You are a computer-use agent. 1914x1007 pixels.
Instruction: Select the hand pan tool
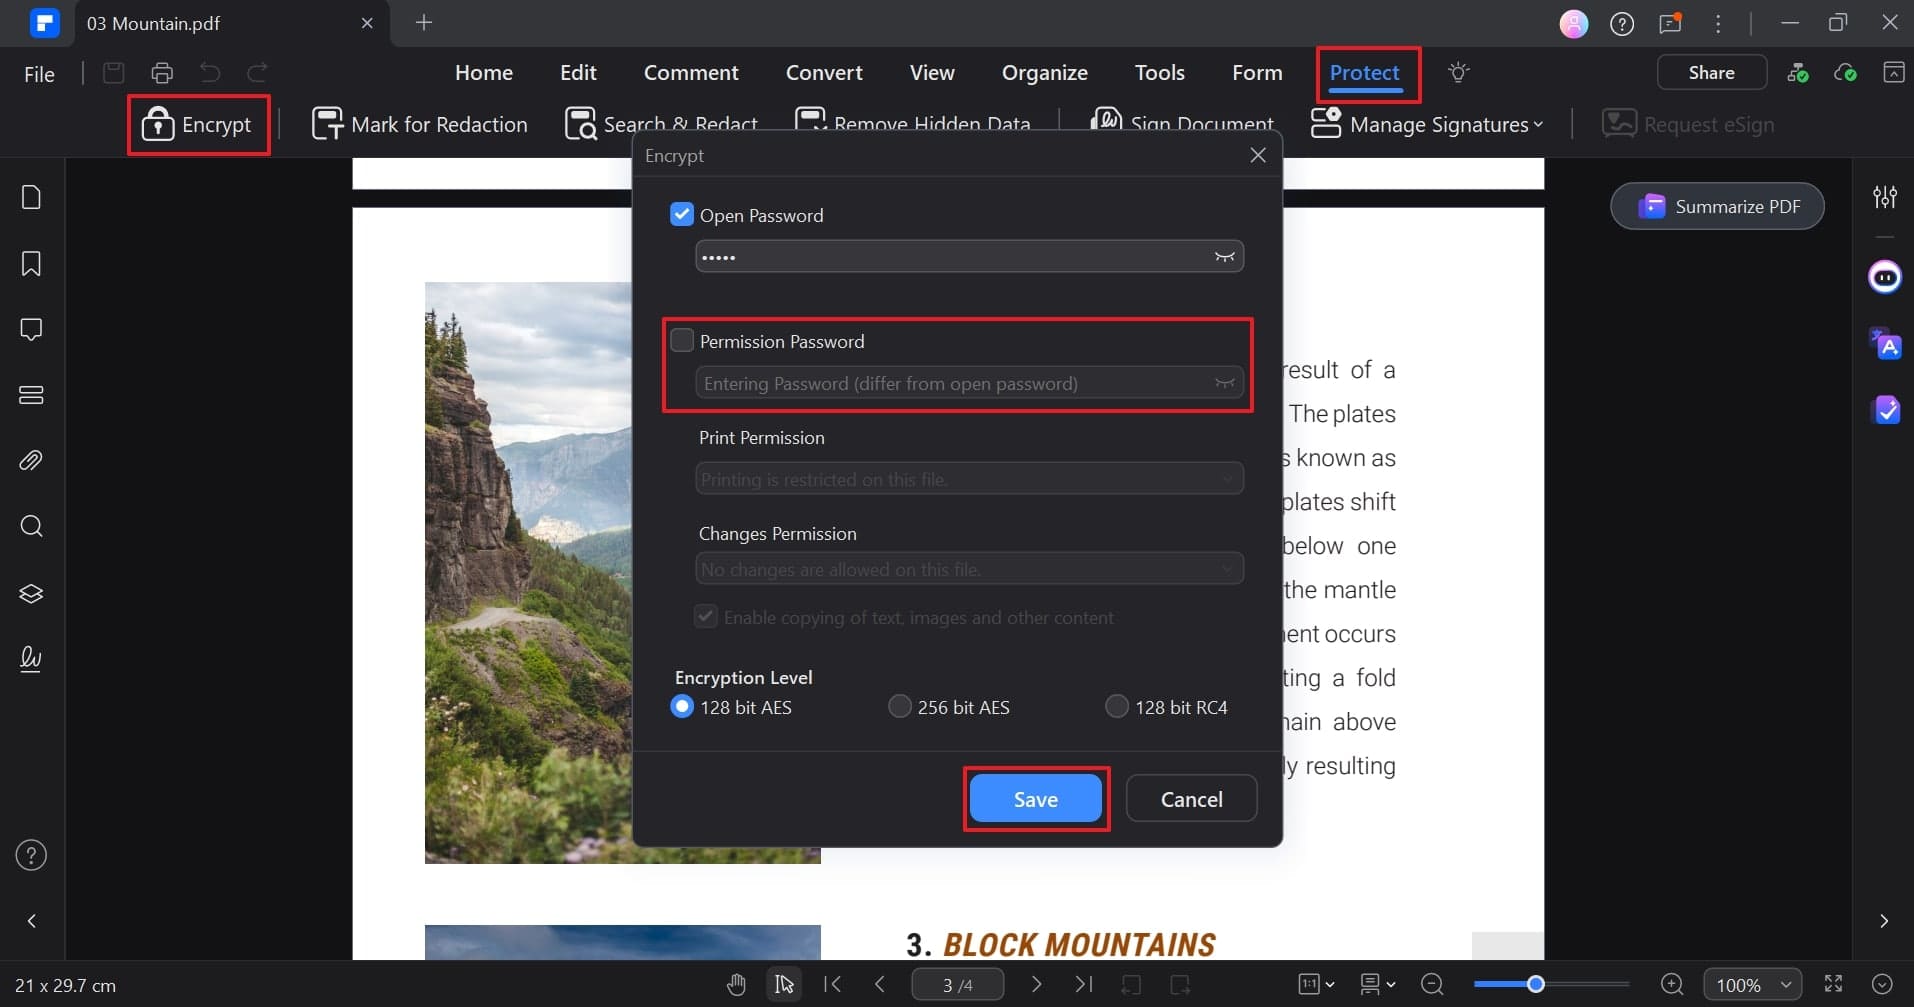click(737, 985)
